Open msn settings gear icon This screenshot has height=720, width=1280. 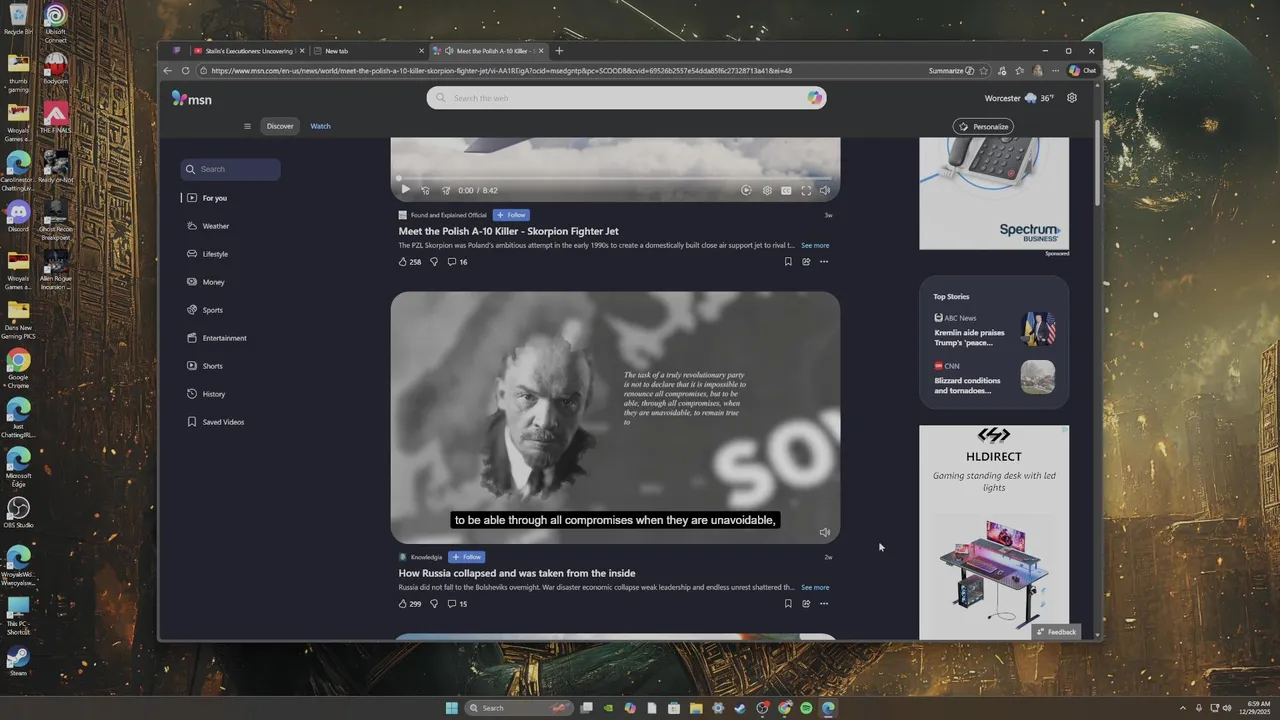click(1072, 98)
